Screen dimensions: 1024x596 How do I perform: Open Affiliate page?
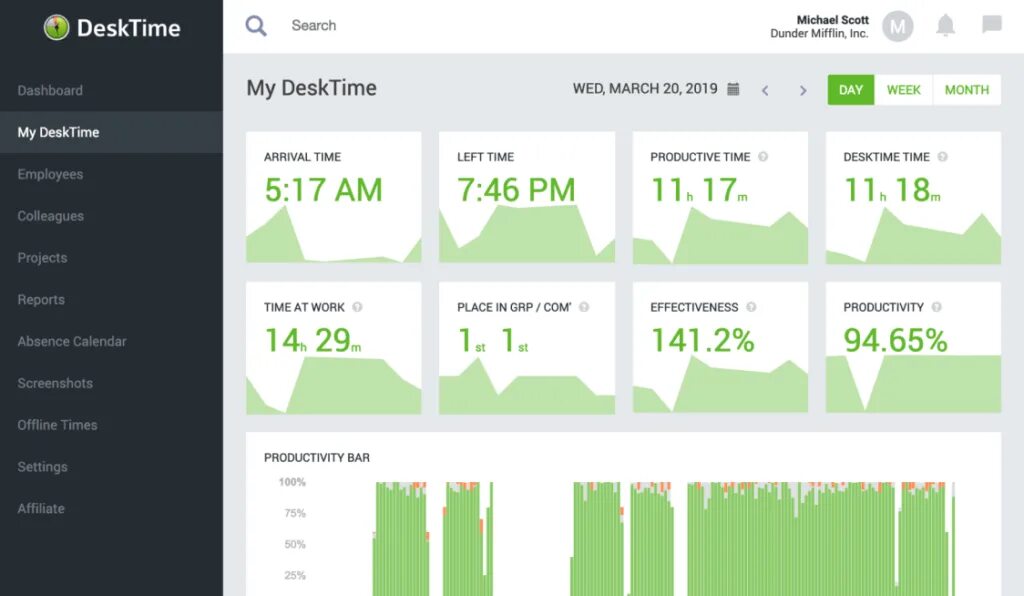[41, 509]
